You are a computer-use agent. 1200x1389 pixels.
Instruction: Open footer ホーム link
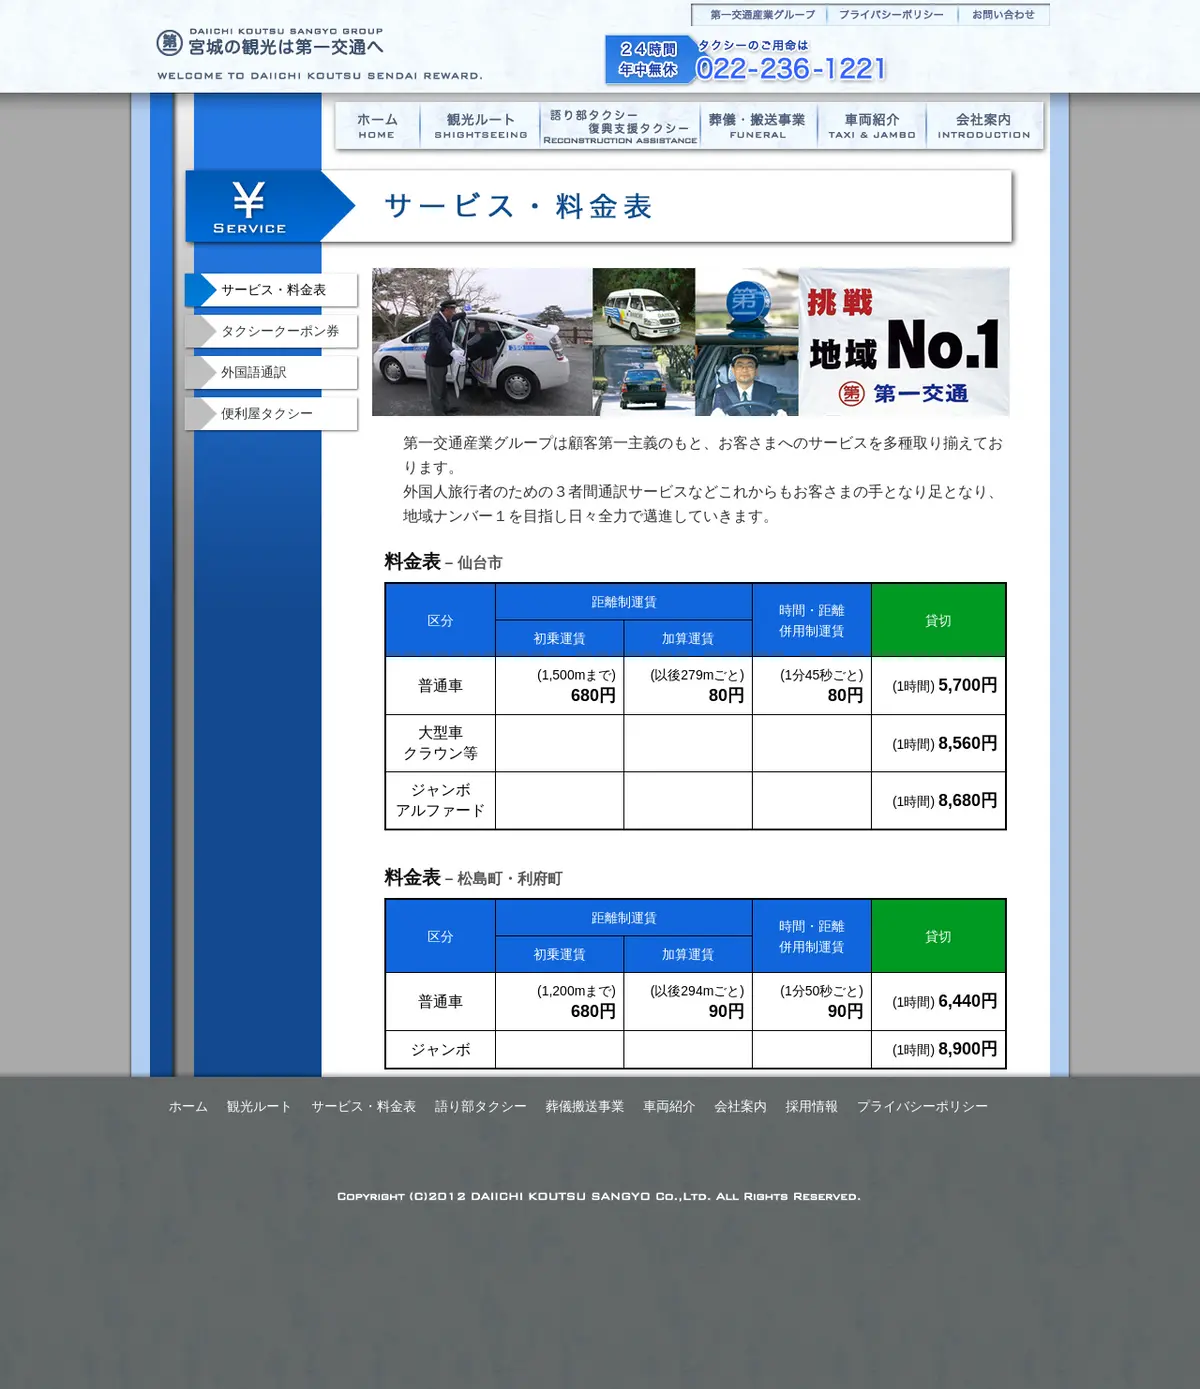click(188, 1107)
